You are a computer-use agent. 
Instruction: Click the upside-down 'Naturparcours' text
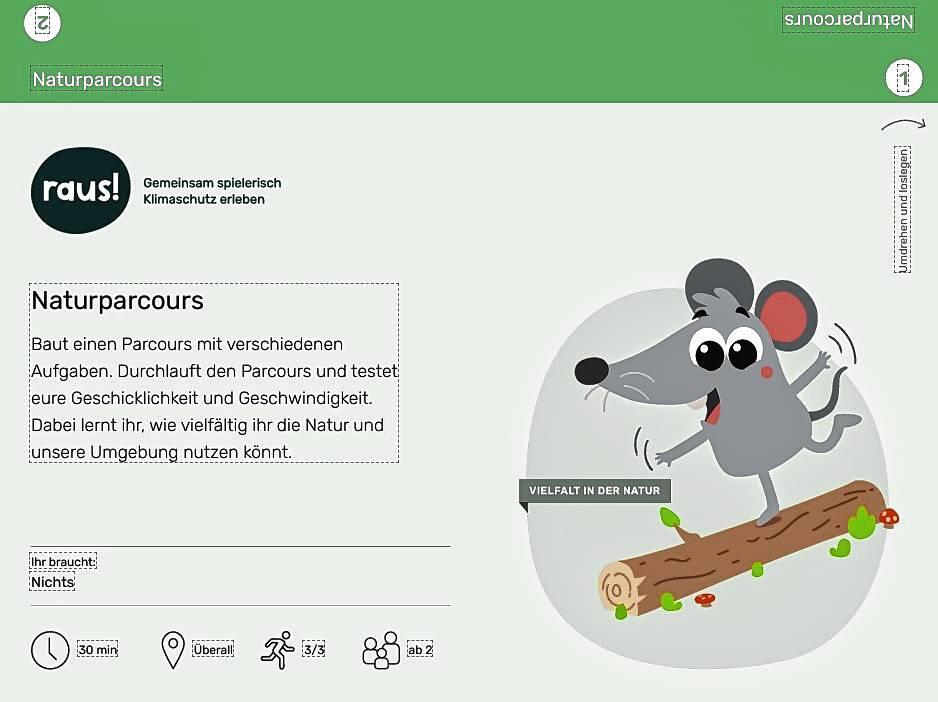pyautogui.click(x=848, y=20)
